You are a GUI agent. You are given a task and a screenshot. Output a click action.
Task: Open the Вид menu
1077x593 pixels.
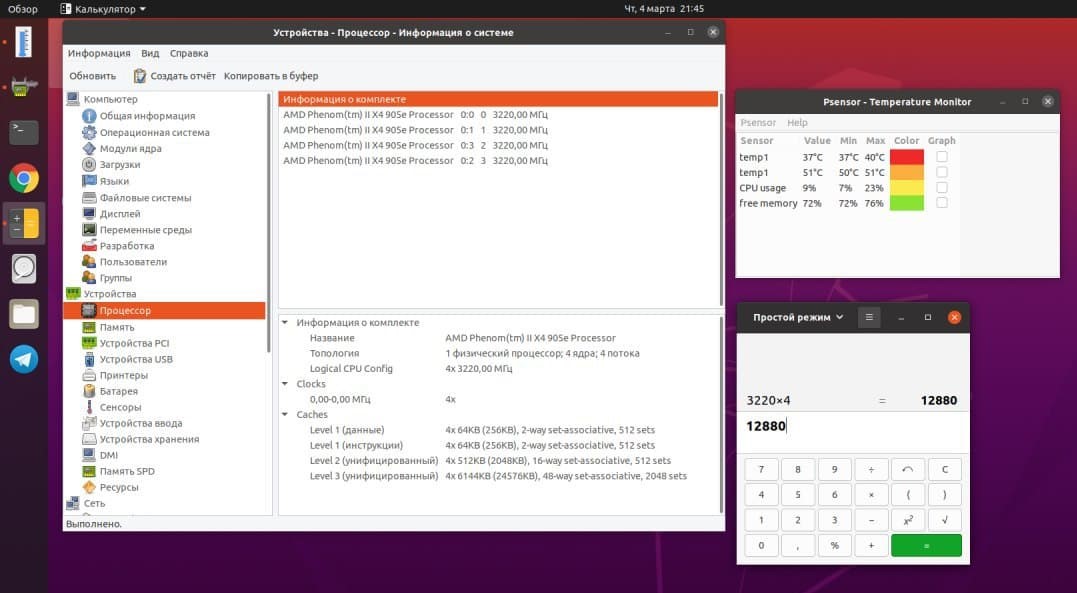point(150,53)
